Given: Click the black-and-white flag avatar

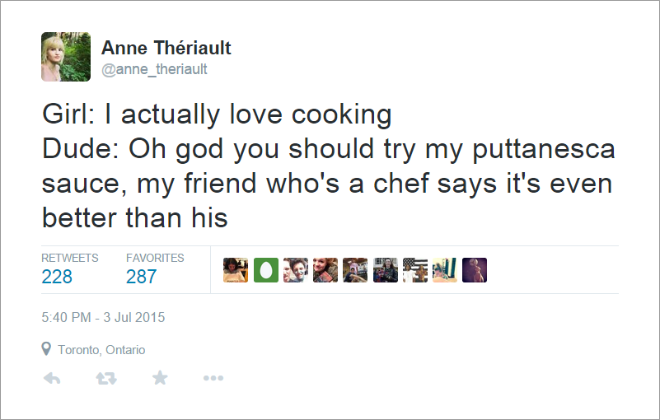Looking at the screenshot, I should (415, 270).
